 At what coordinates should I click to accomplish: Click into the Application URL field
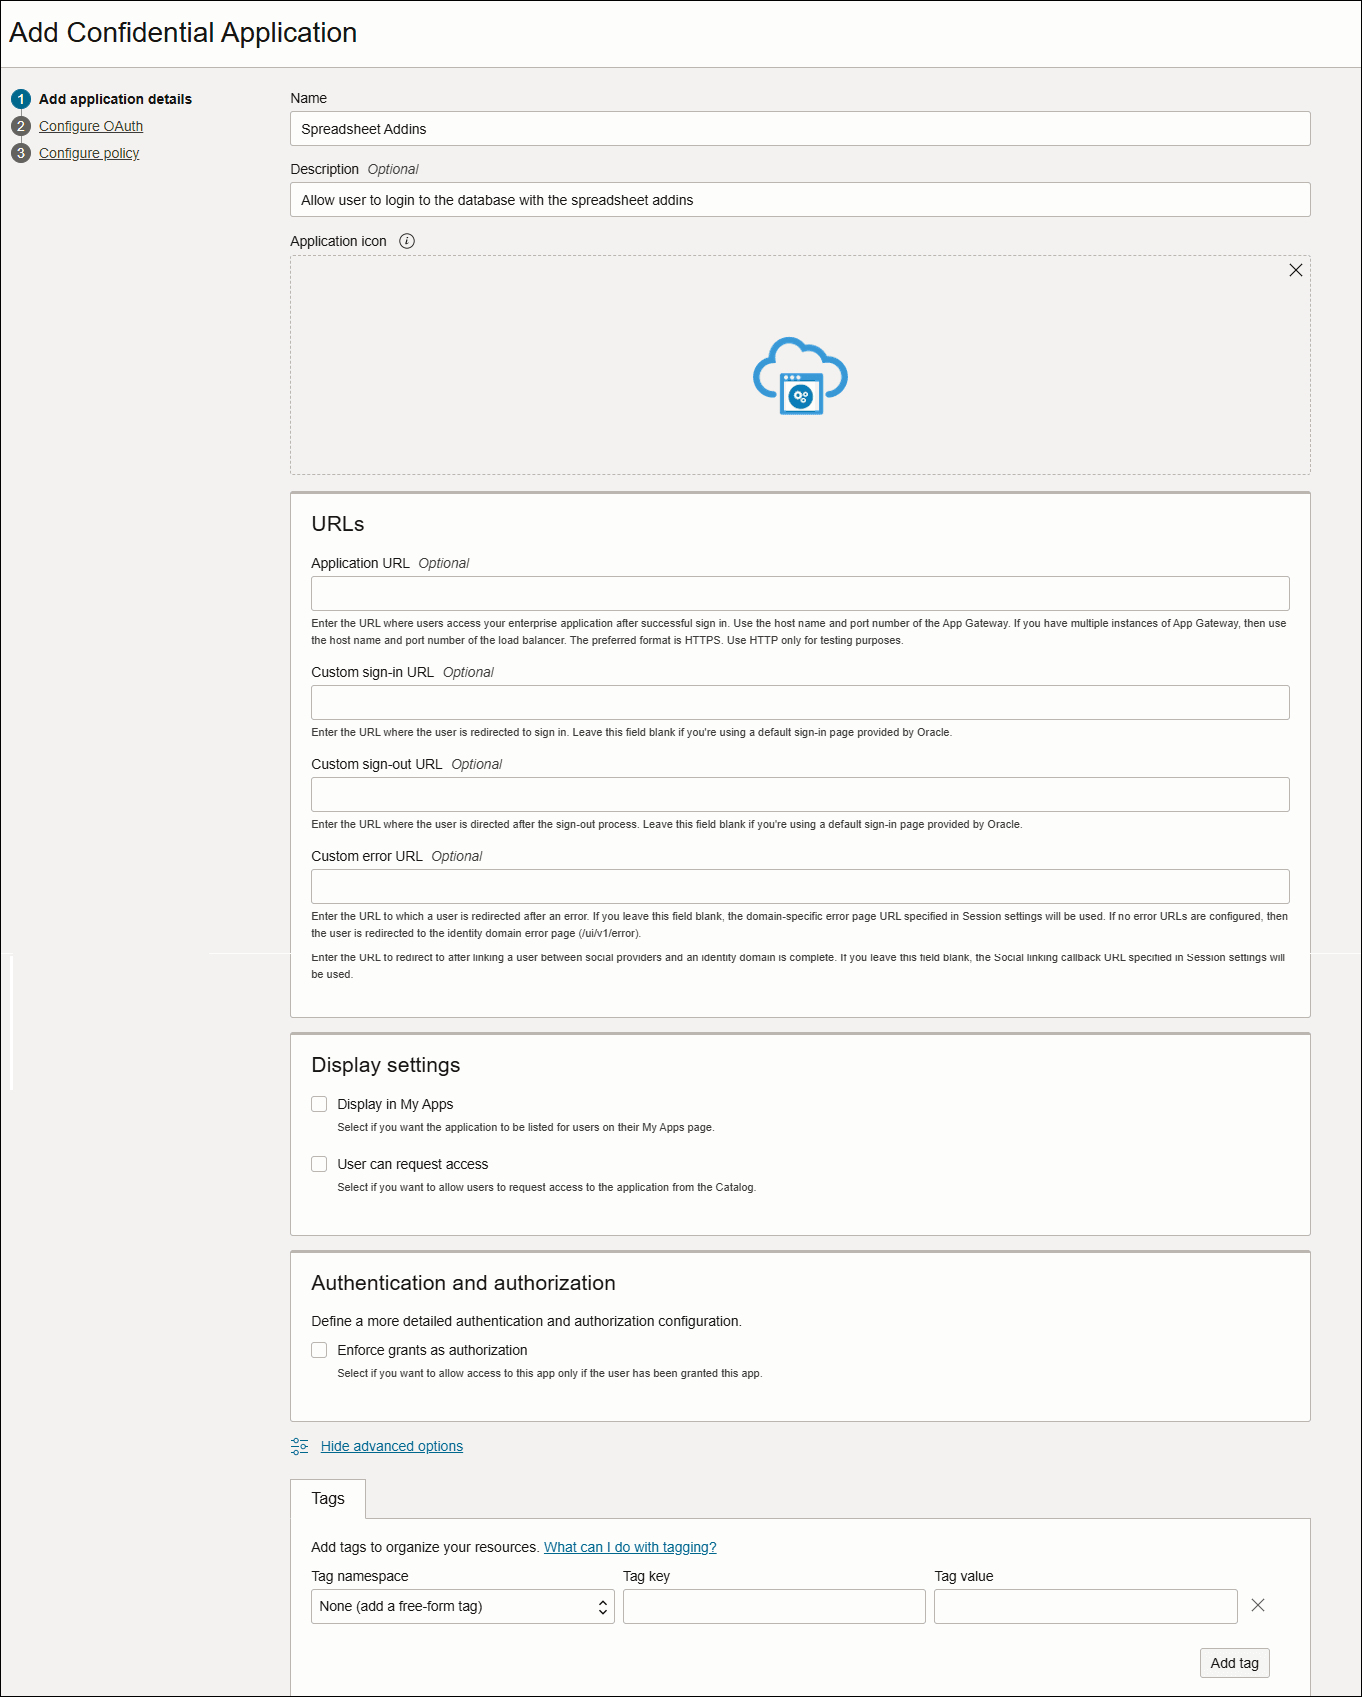(800, 593)
